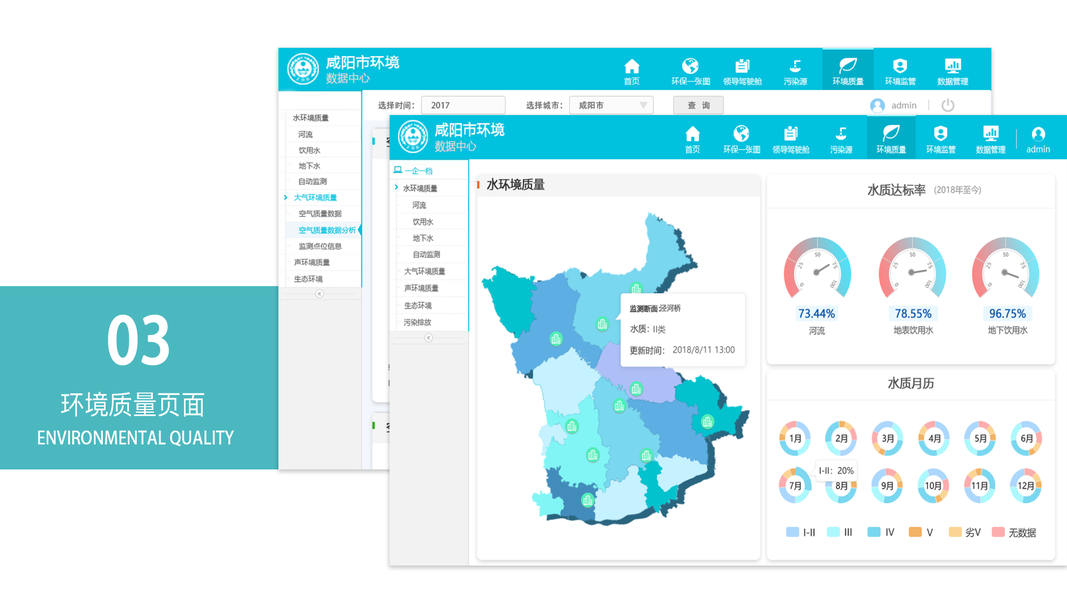The height and width of the screenshot is (600, 1067).
Task: Collapse back window sidebar with arrow icon
Action: pos(319,294)
